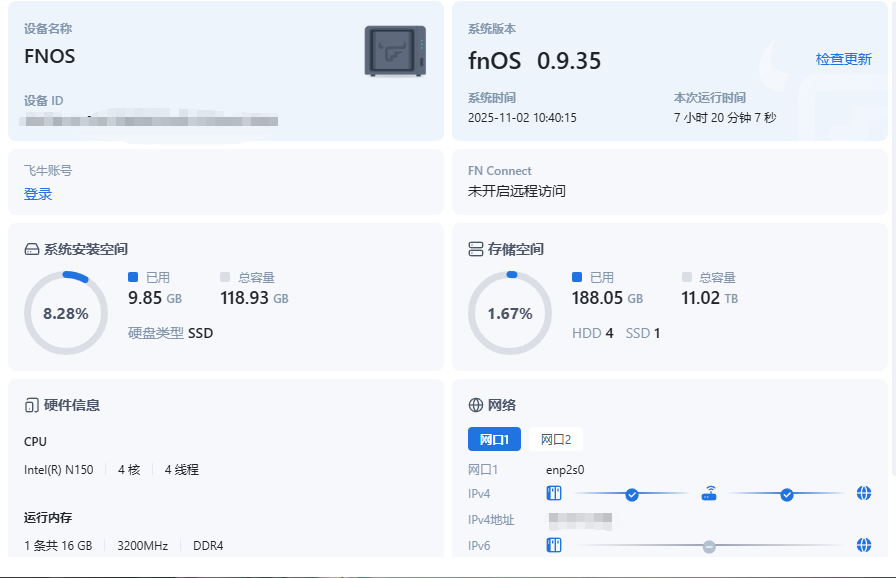The height and width of the screenshot is (578, 896).
Task: Click first IPv4 connection checkmark status
Action: click(x=632, y=494)
